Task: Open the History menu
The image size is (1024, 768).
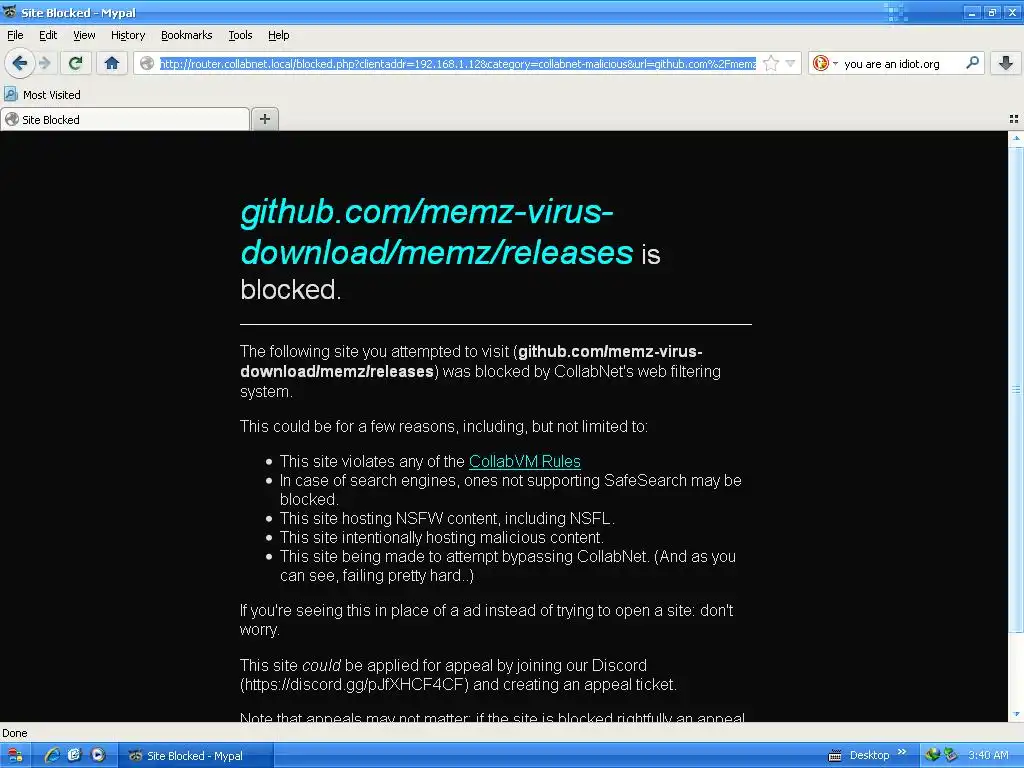Action: [127, 35]
